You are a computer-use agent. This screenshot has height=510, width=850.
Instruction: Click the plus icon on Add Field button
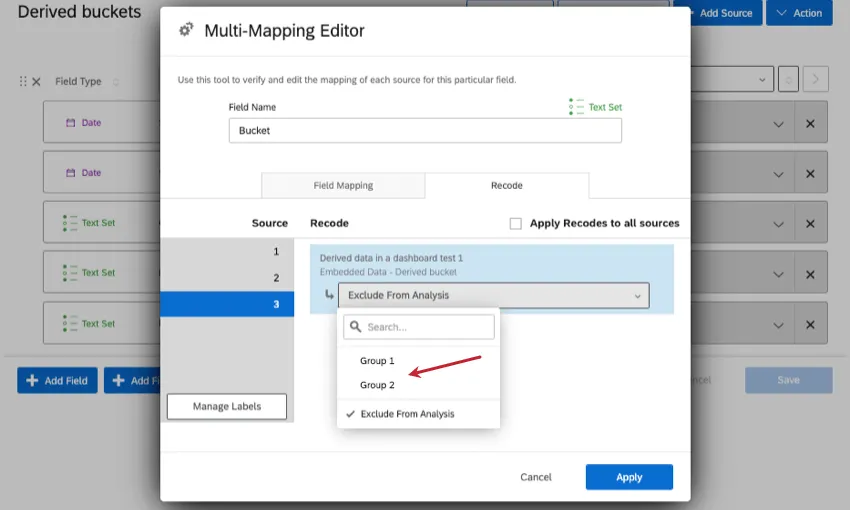32,380
